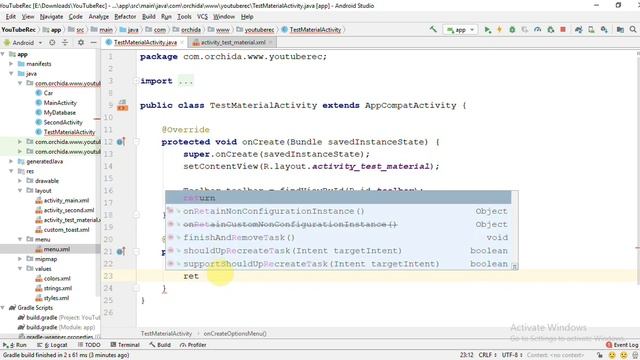640x360 pixels.
Task: Open colors.xml in values folder
Action: coord(57,278)
